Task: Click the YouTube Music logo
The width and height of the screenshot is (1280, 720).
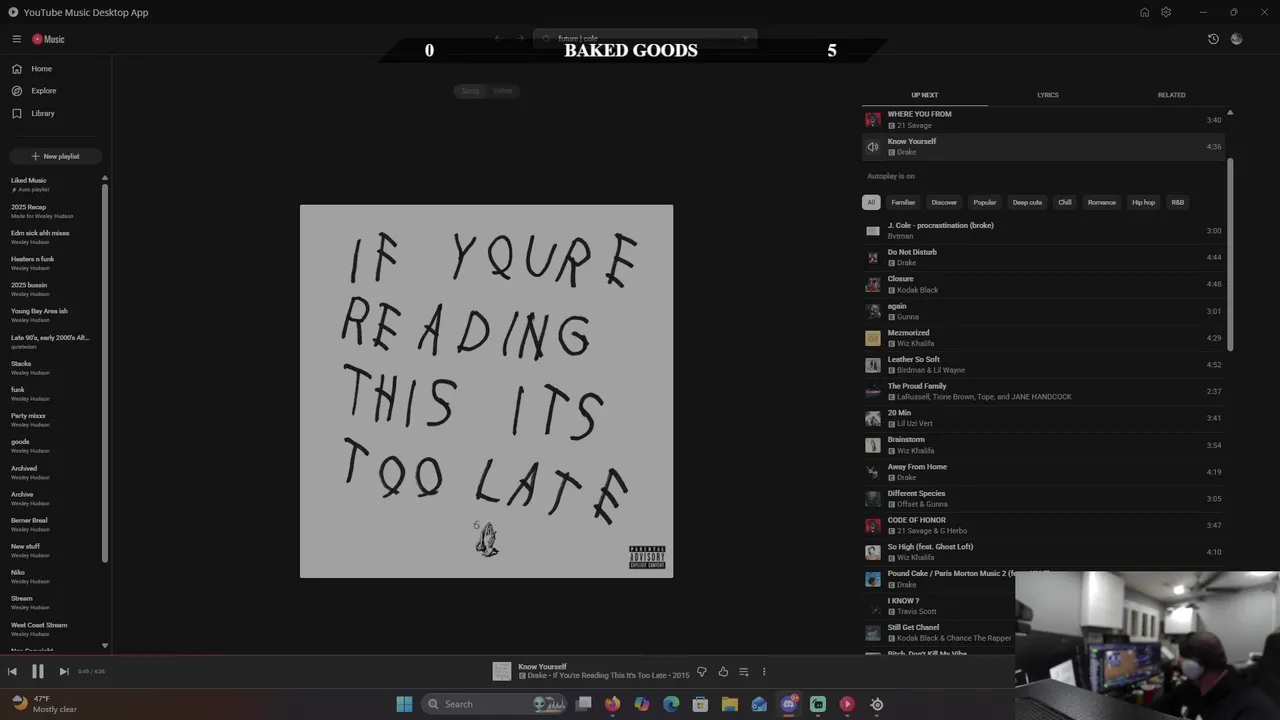Action: [x=48, y=39]
